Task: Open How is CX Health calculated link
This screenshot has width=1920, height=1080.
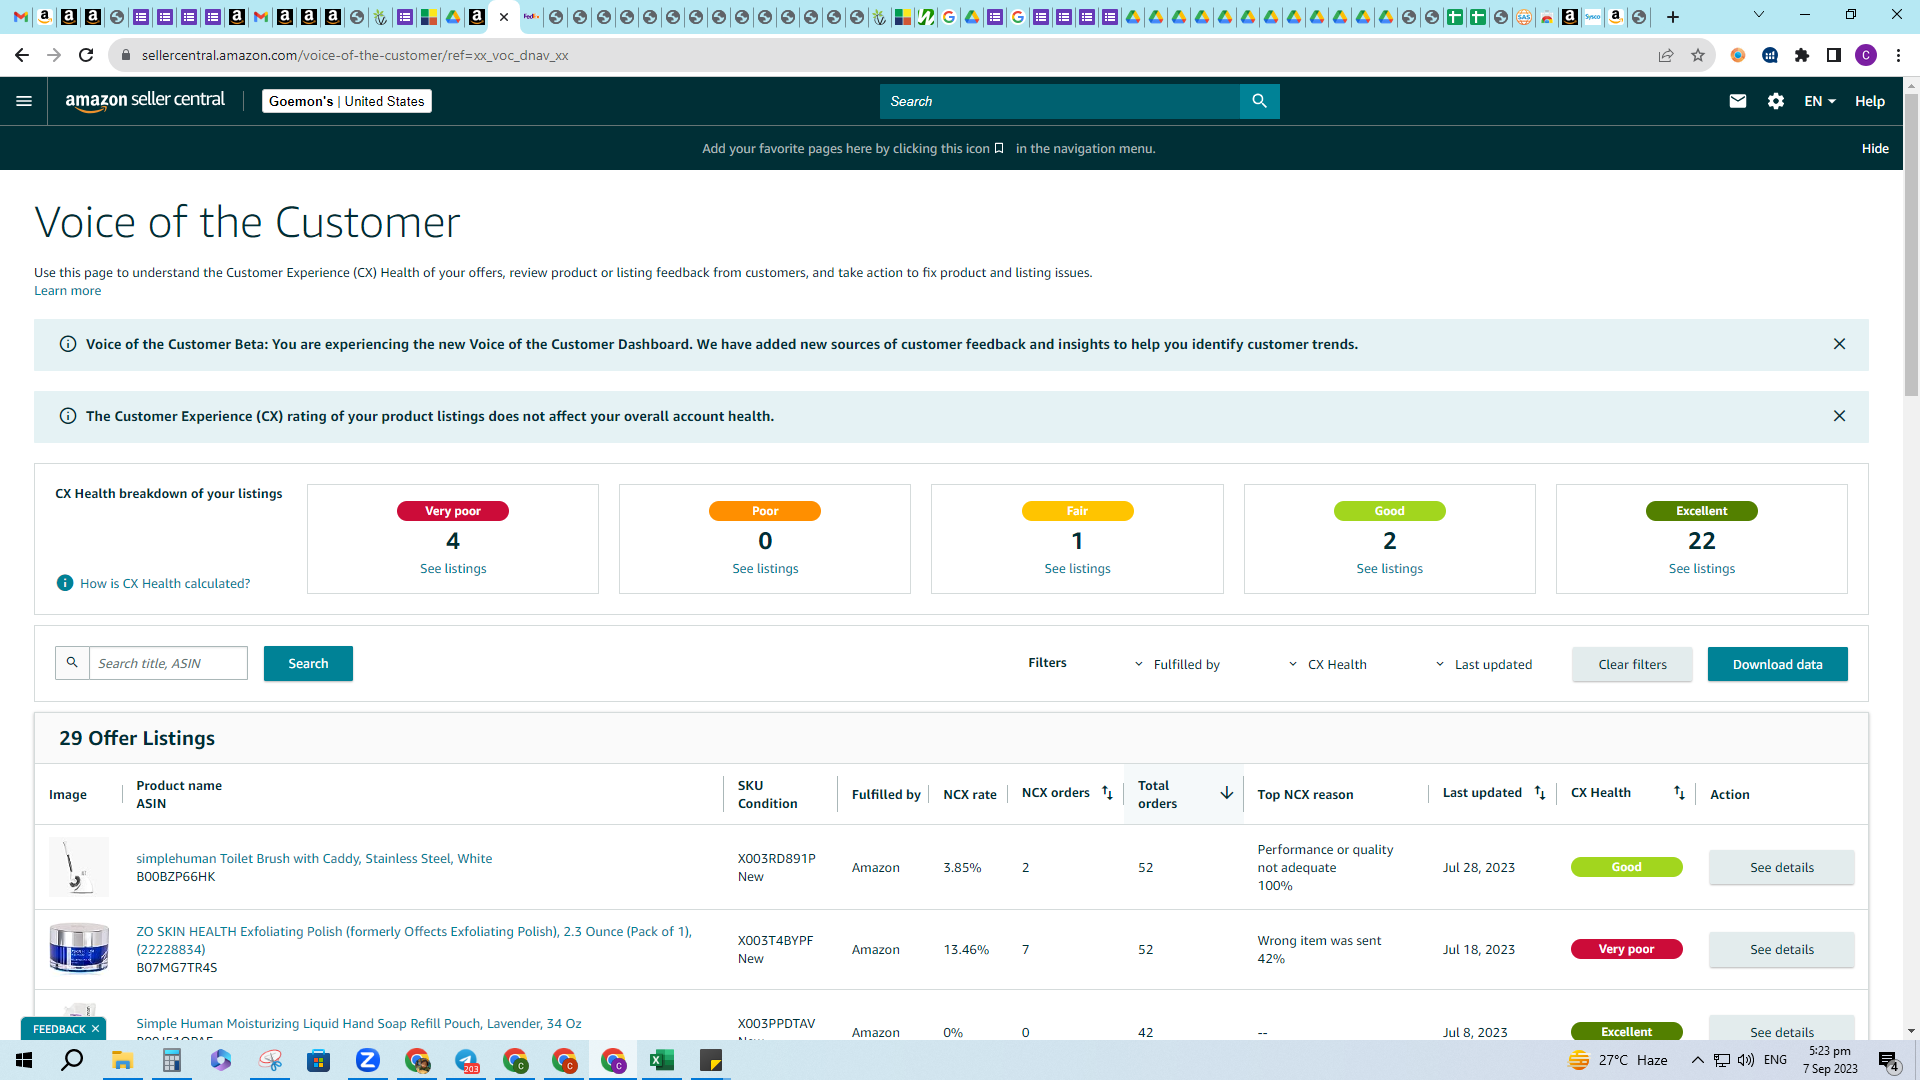Action: (x=165, y=583)
